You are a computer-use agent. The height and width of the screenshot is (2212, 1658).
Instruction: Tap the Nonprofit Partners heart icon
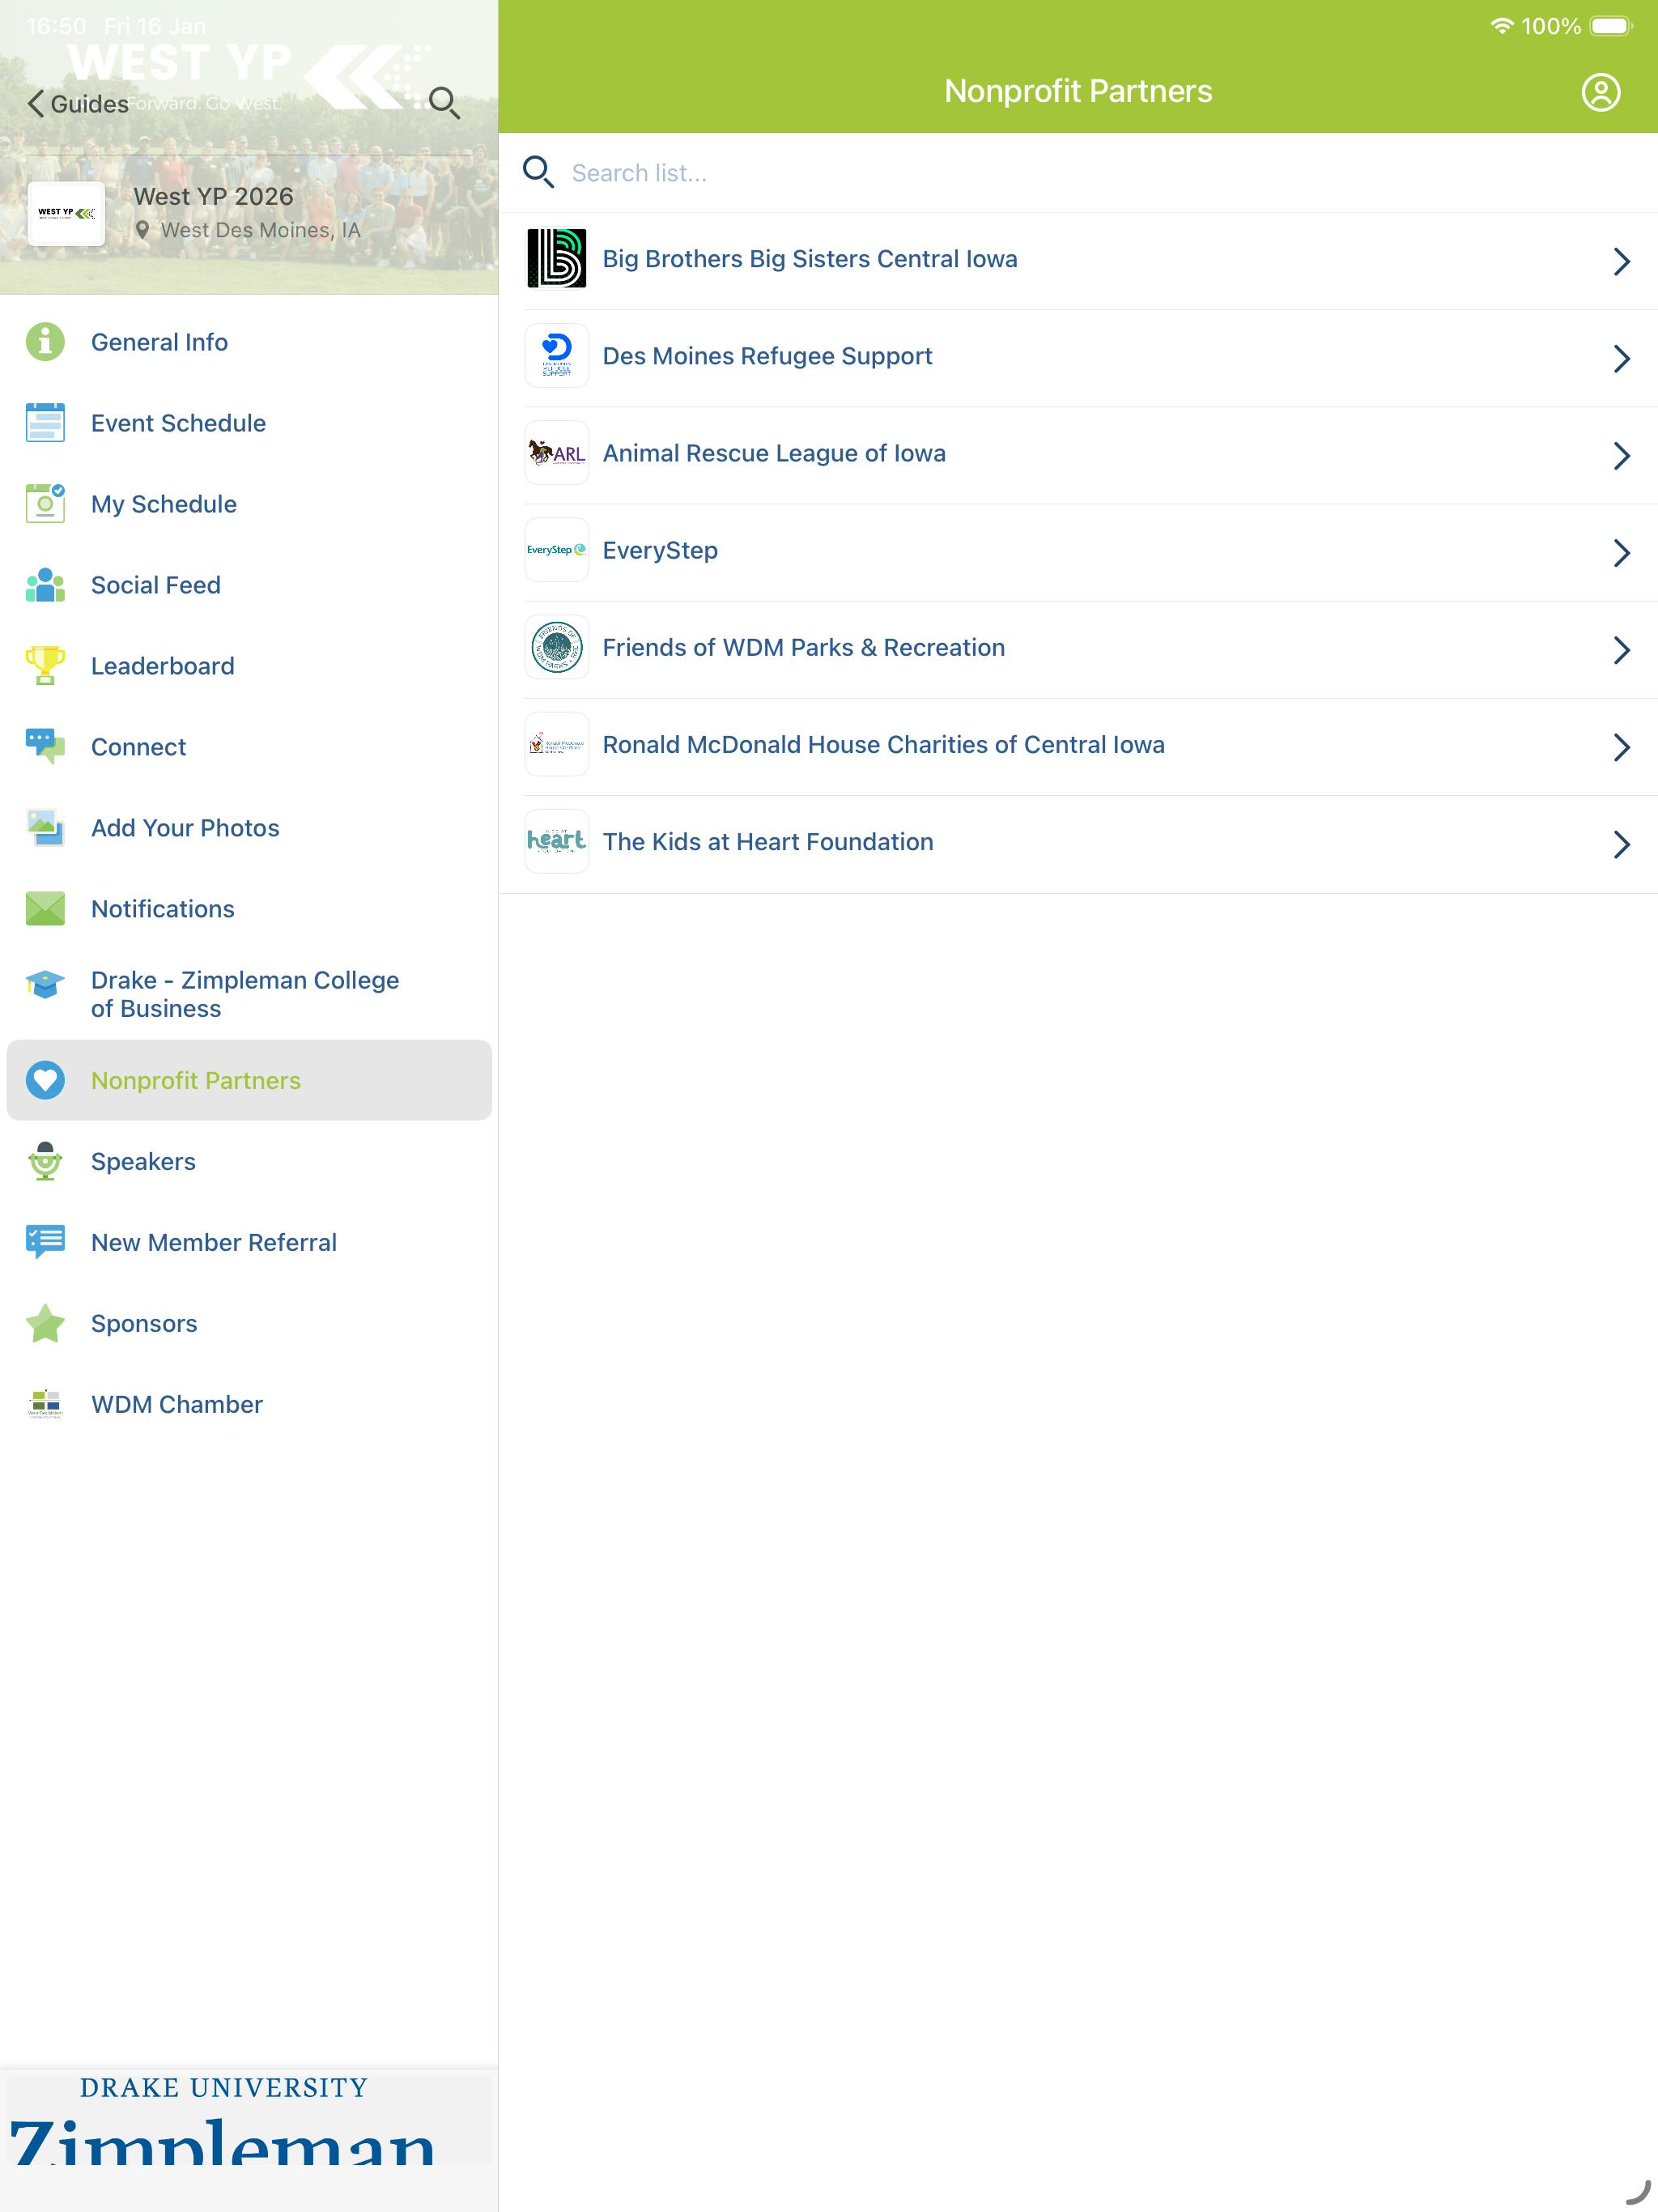45,1080
